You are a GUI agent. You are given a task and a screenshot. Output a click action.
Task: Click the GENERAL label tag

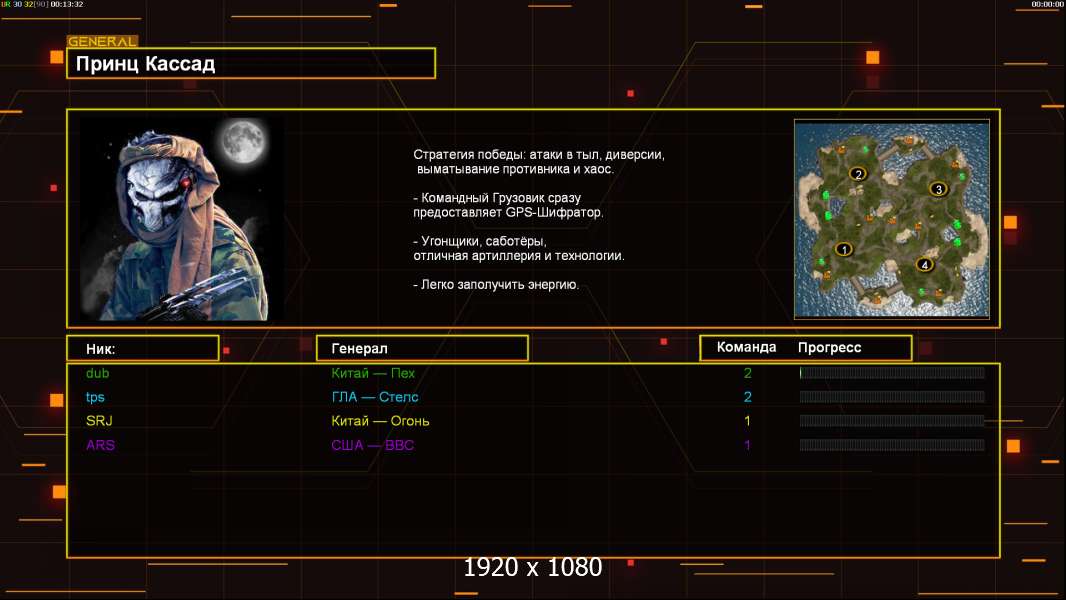[x=102, y=41]
